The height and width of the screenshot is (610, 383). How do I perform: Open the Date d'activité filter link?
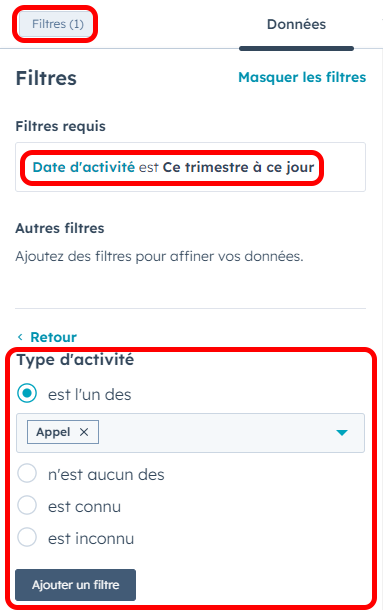(x=84, y=167)
